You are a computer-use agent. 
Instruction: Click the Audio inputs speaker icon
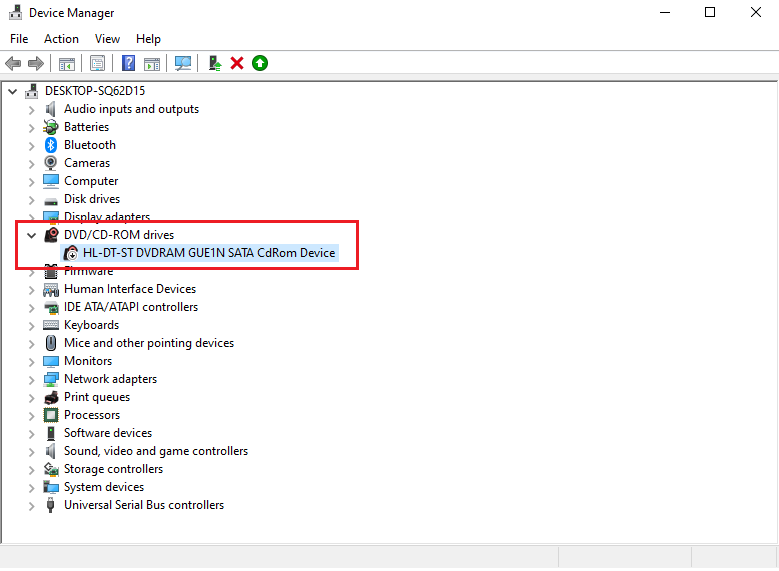click(x=51, y=109)
